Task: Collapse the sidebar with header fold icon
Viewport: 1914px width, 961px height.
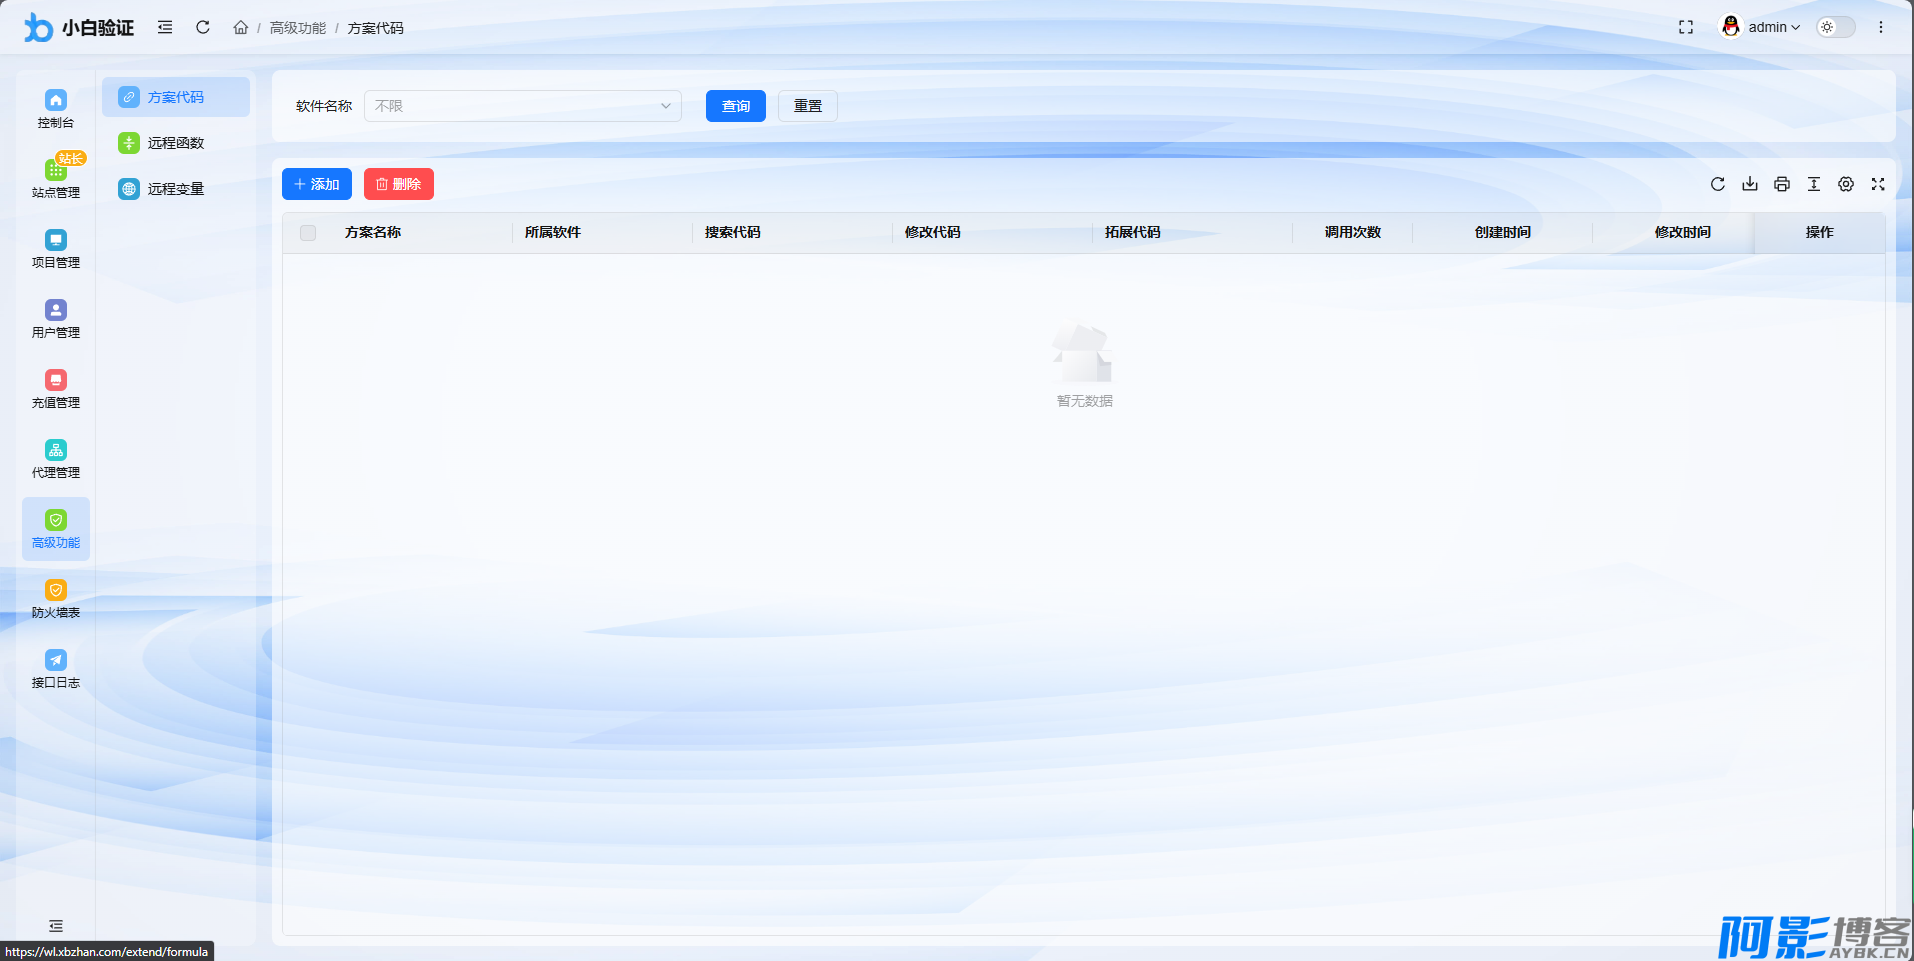Action: [165, 27]
